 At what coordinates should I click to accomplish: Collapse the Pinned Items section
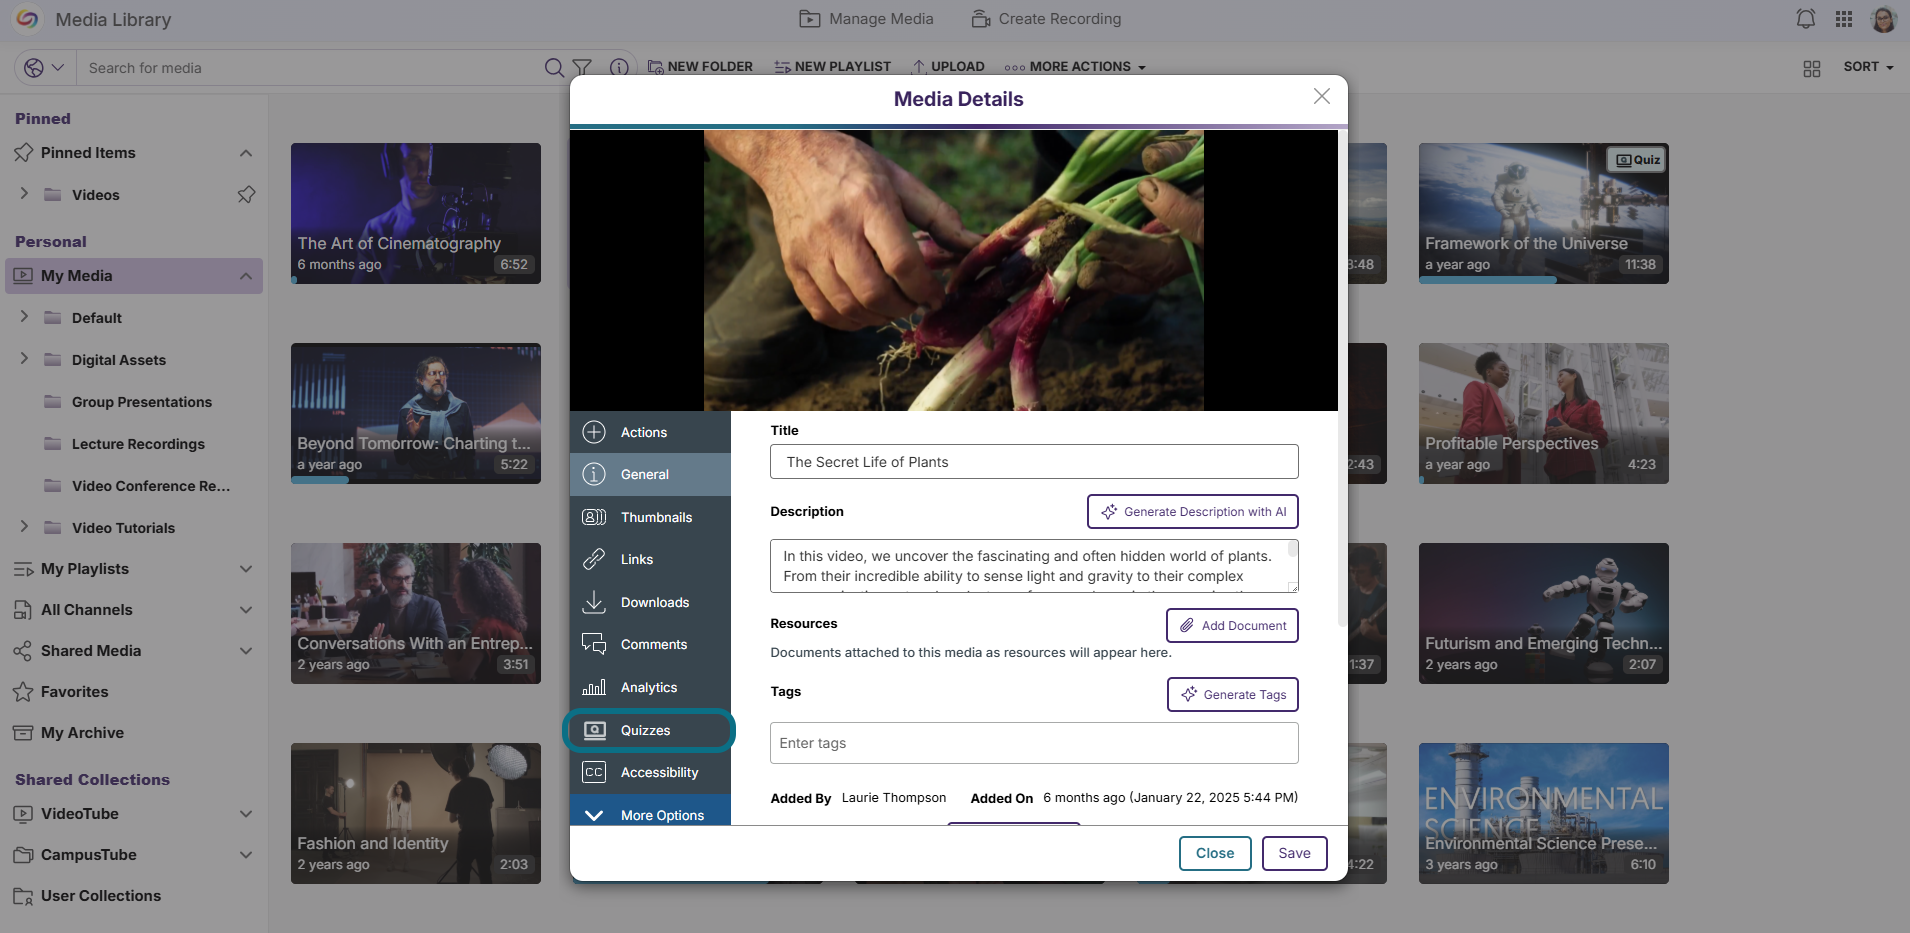pyautogui.click(x=246, y=153)
